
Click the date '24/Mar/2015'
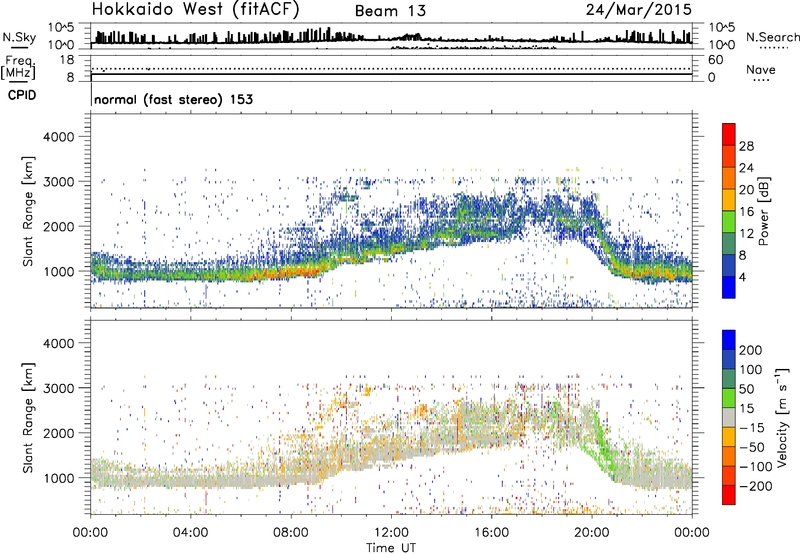click(639, 10)
